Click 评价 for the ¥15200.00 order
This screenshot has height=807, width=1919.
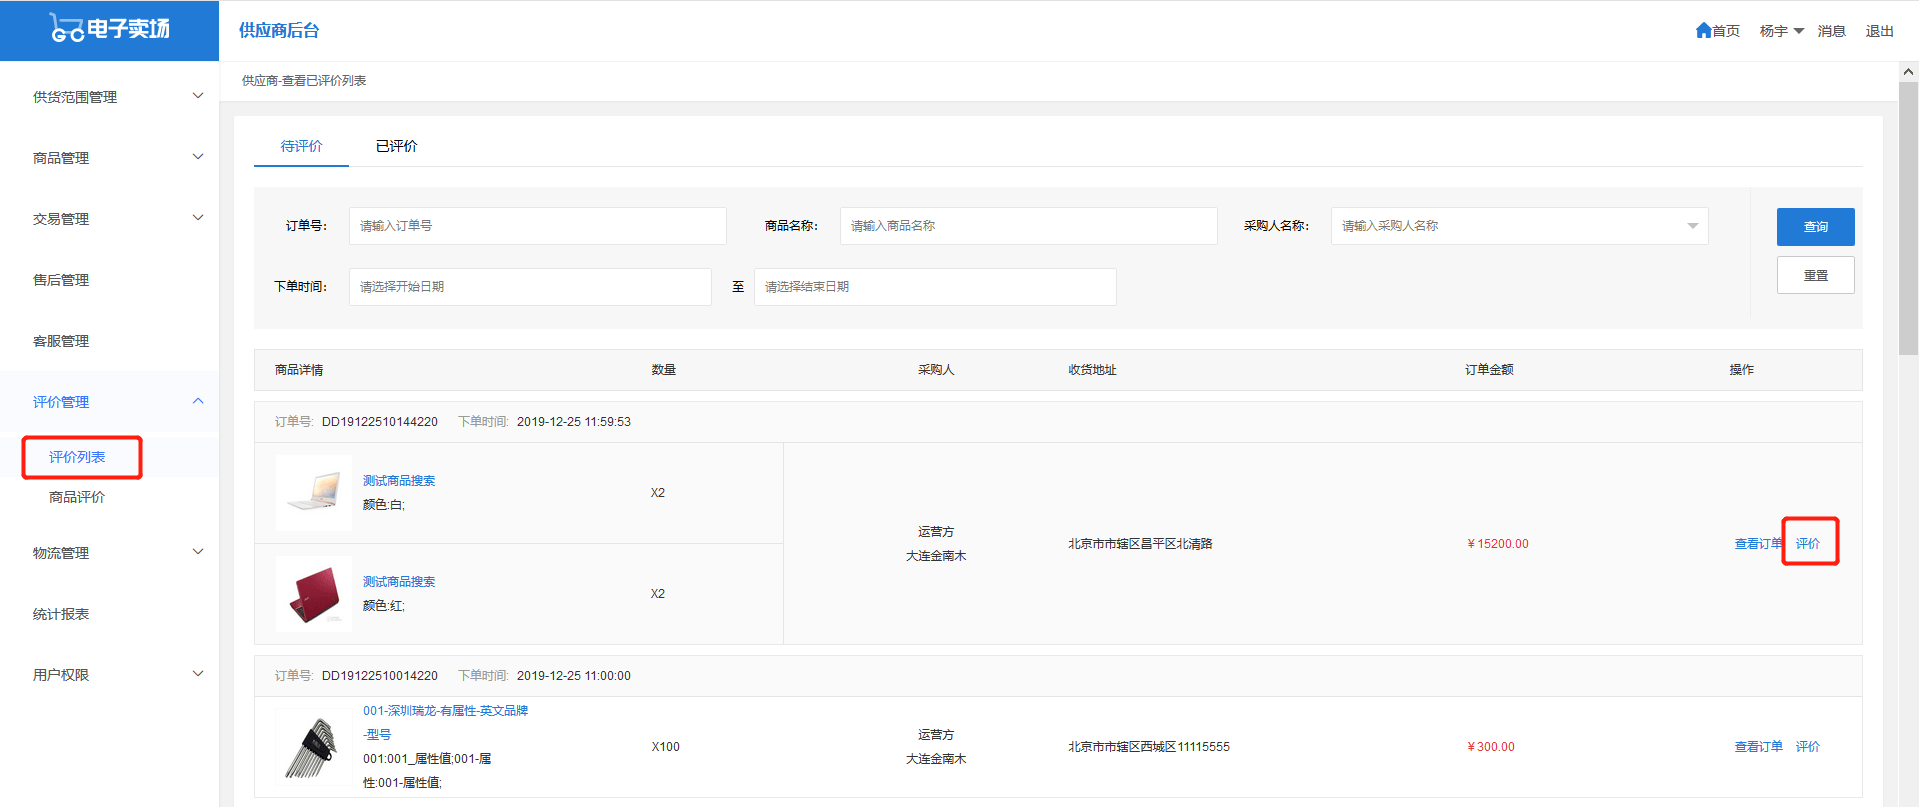1808,544
